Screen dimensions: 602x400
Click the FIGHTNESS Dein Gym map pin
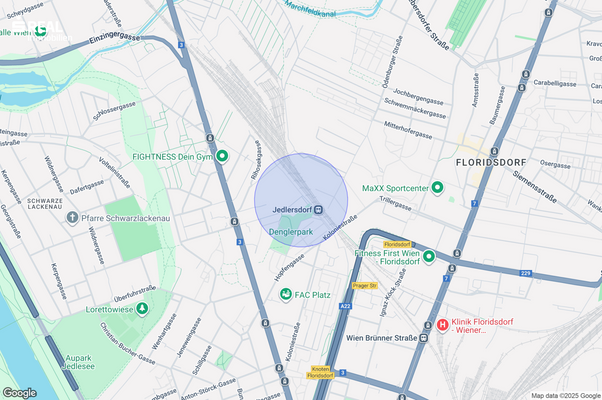click(222, 156)
